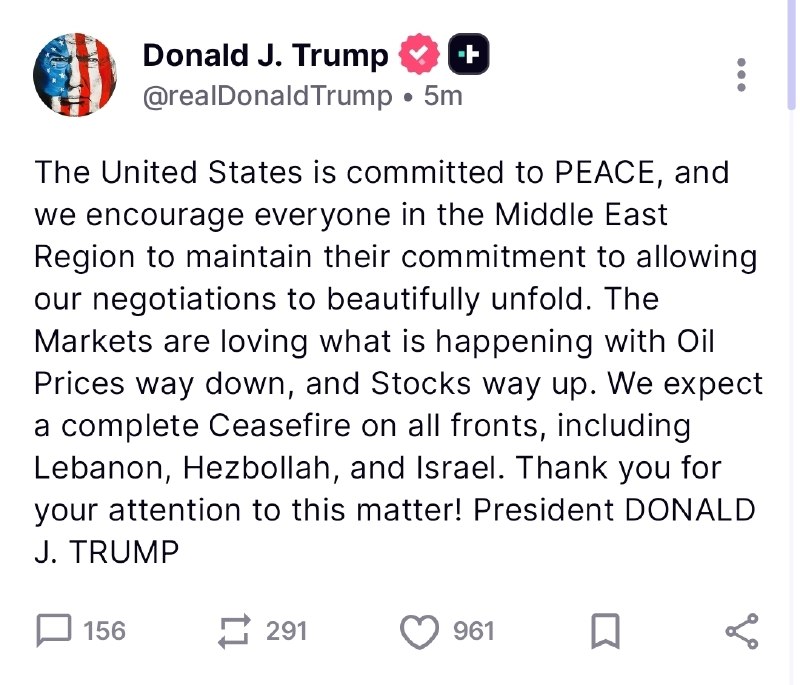Image resolution: width=800 pixels, height=685 pixels.
Task: Click the post body text
Action: 398,362
